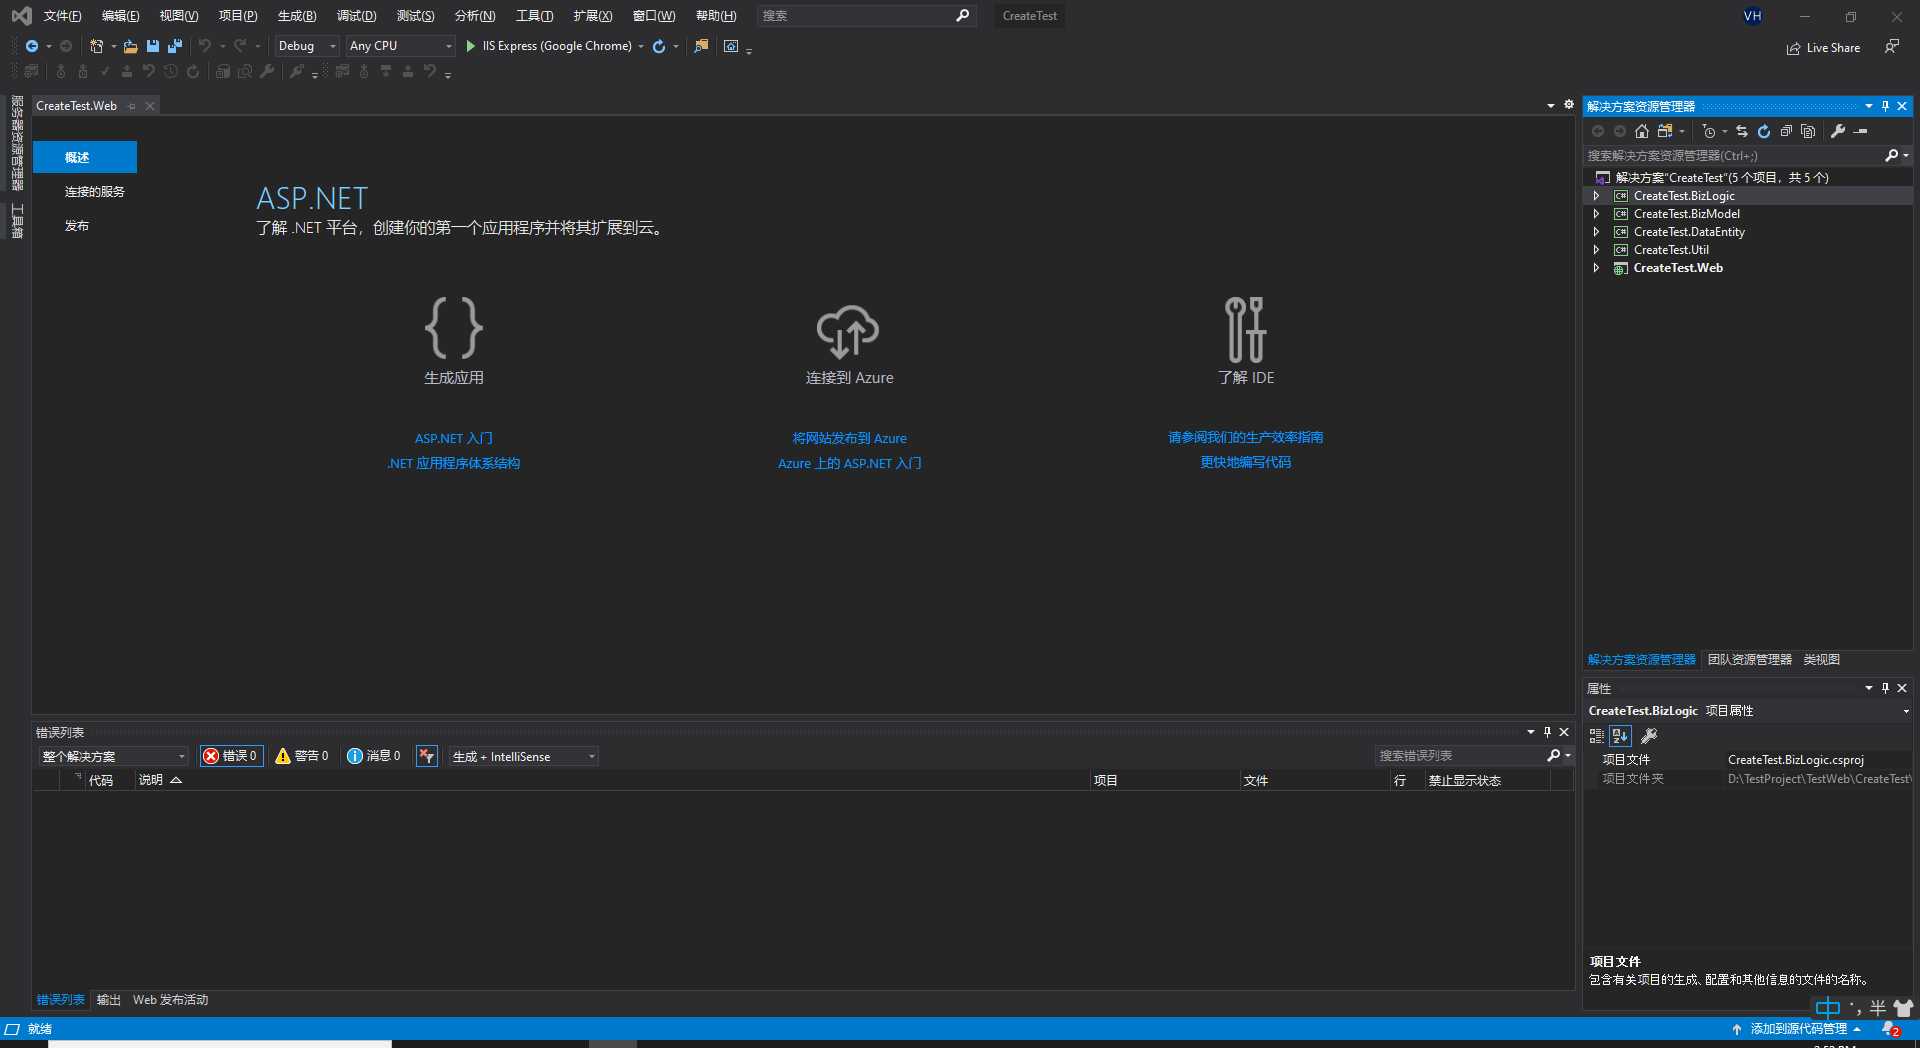Click the settings gear above the editor

[1568, 104]
